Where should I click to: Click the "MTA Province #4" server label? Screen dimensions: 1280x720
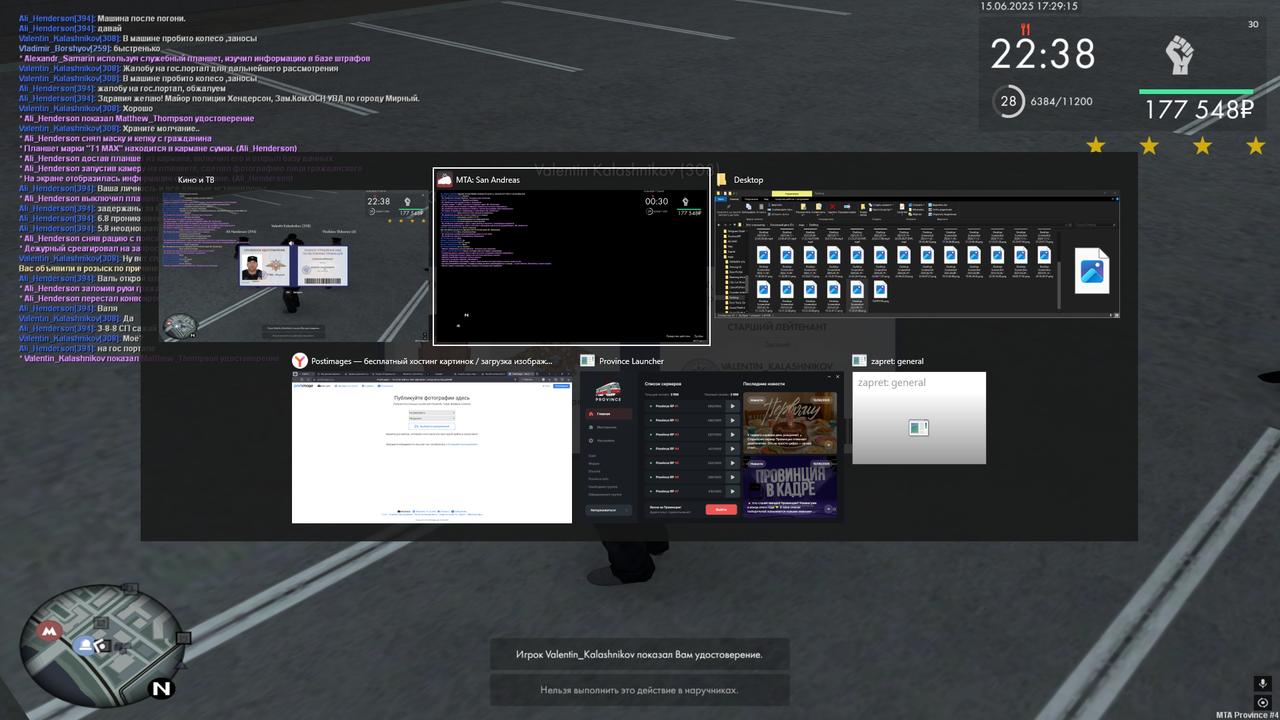[x=1247, y=714]
